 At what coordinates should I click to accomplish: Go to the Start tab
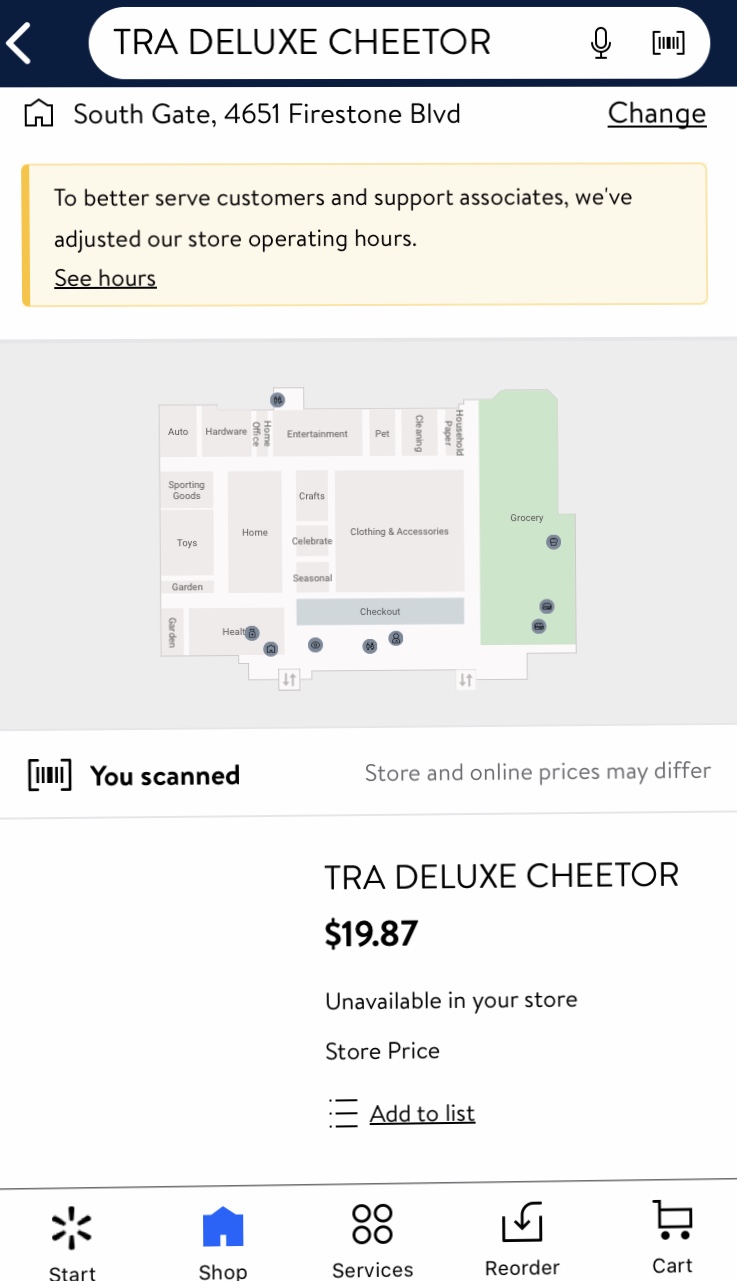[72, 1238]
